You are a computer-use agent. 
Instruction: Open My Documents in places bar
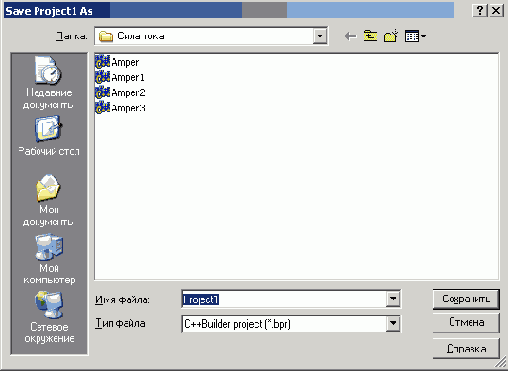[49, 200]
